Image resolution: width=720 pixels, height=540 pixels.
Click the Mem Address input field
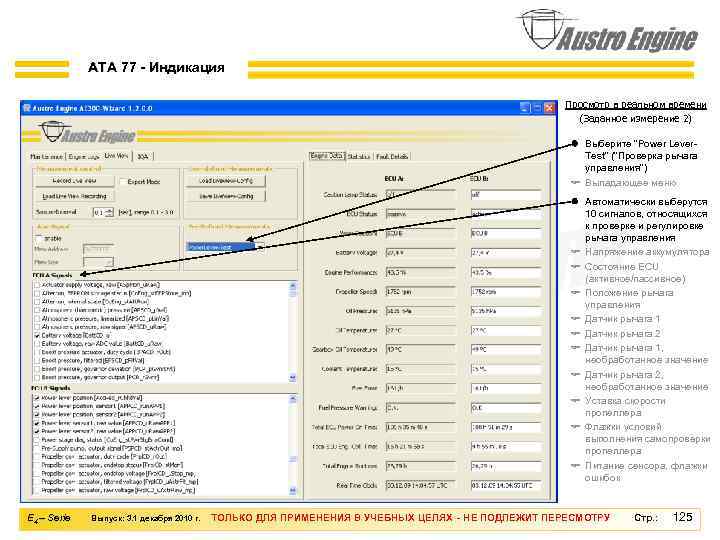[98, 249]
